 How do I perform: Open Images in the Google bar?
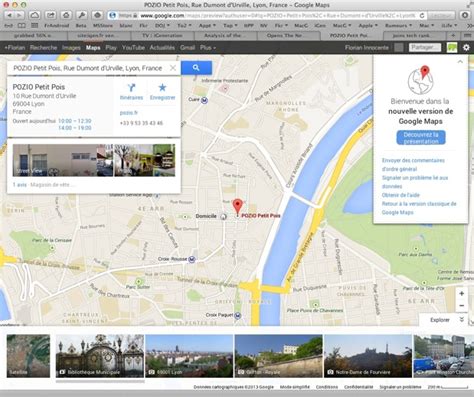(71, 48)
